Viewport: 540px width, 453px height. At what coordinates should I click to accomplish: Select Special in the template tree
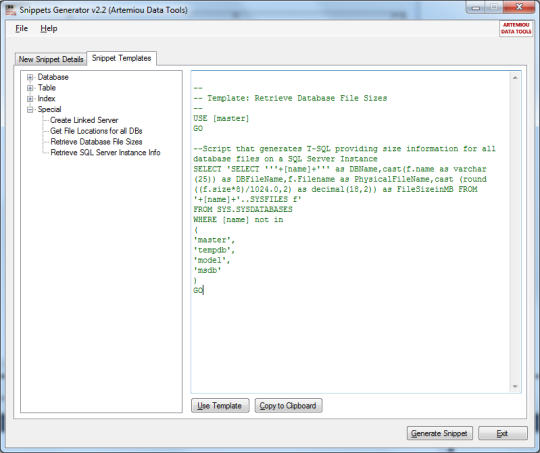pyautogui.click(x=50, y=110)
